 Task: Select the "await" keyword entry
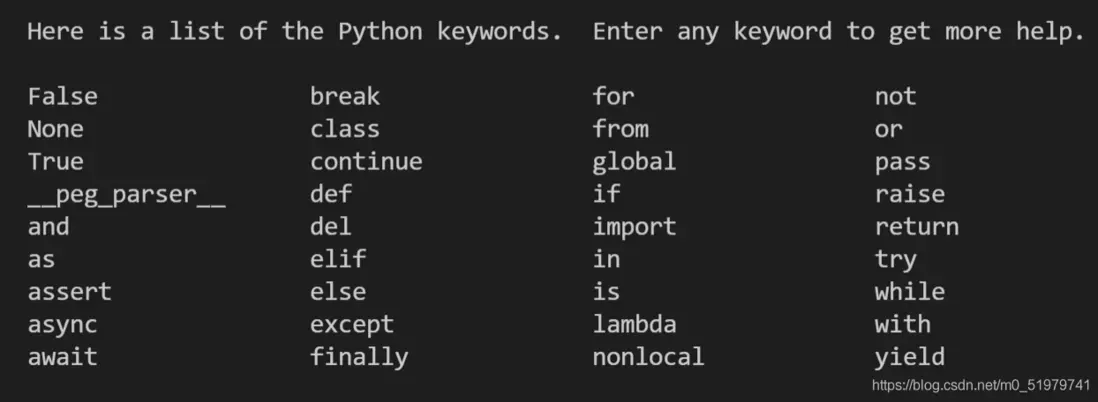(62, 357)
